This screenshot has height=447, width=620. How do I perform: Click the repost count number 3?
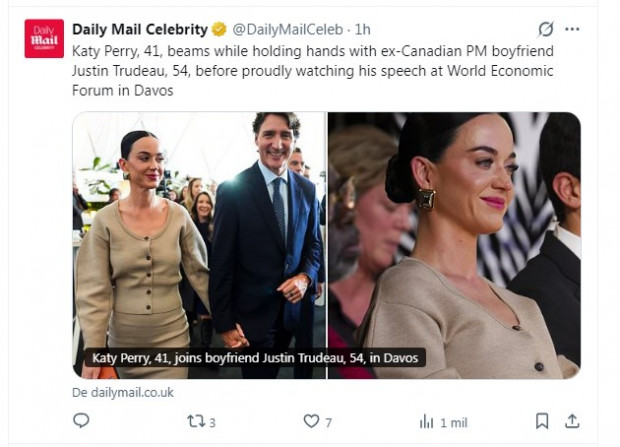[x=212, y=422]
